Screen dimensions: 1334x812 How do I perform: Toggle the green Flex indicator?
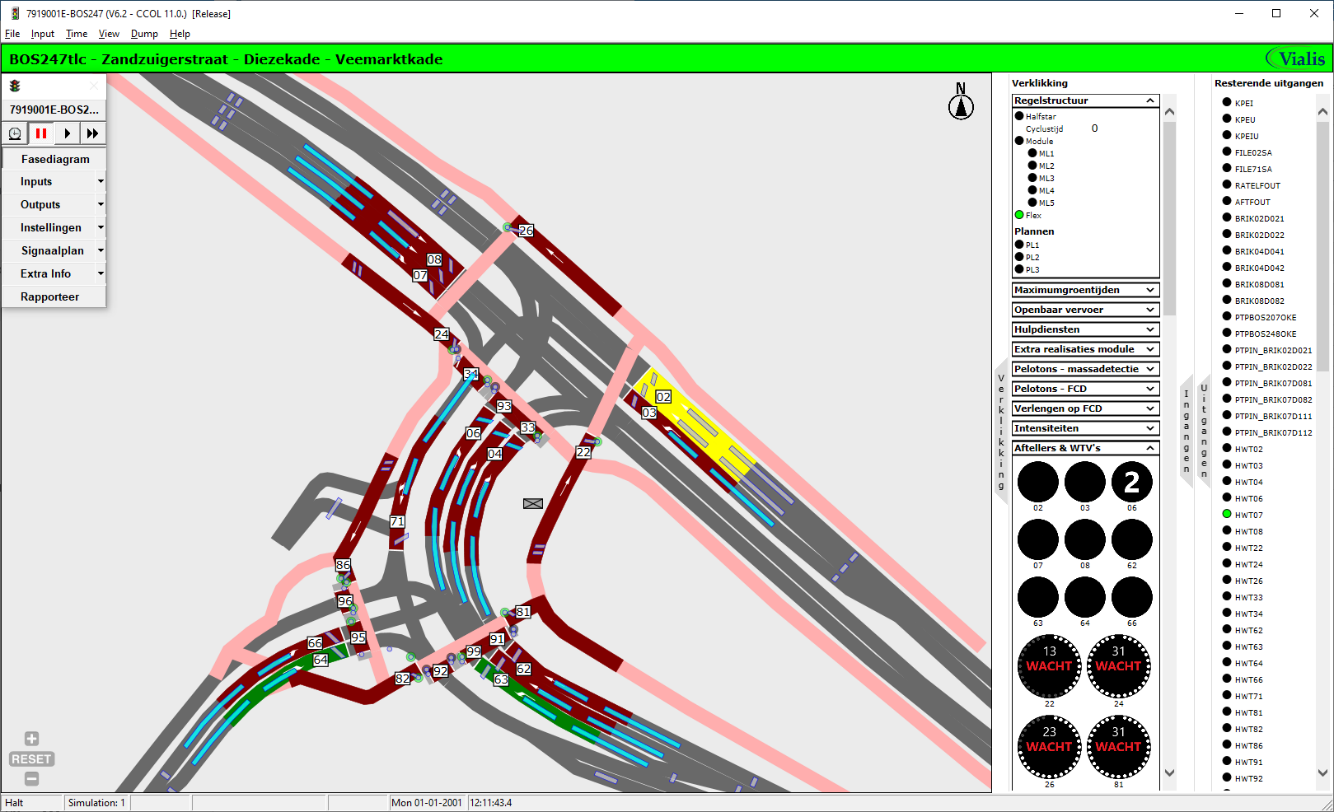1019,215
